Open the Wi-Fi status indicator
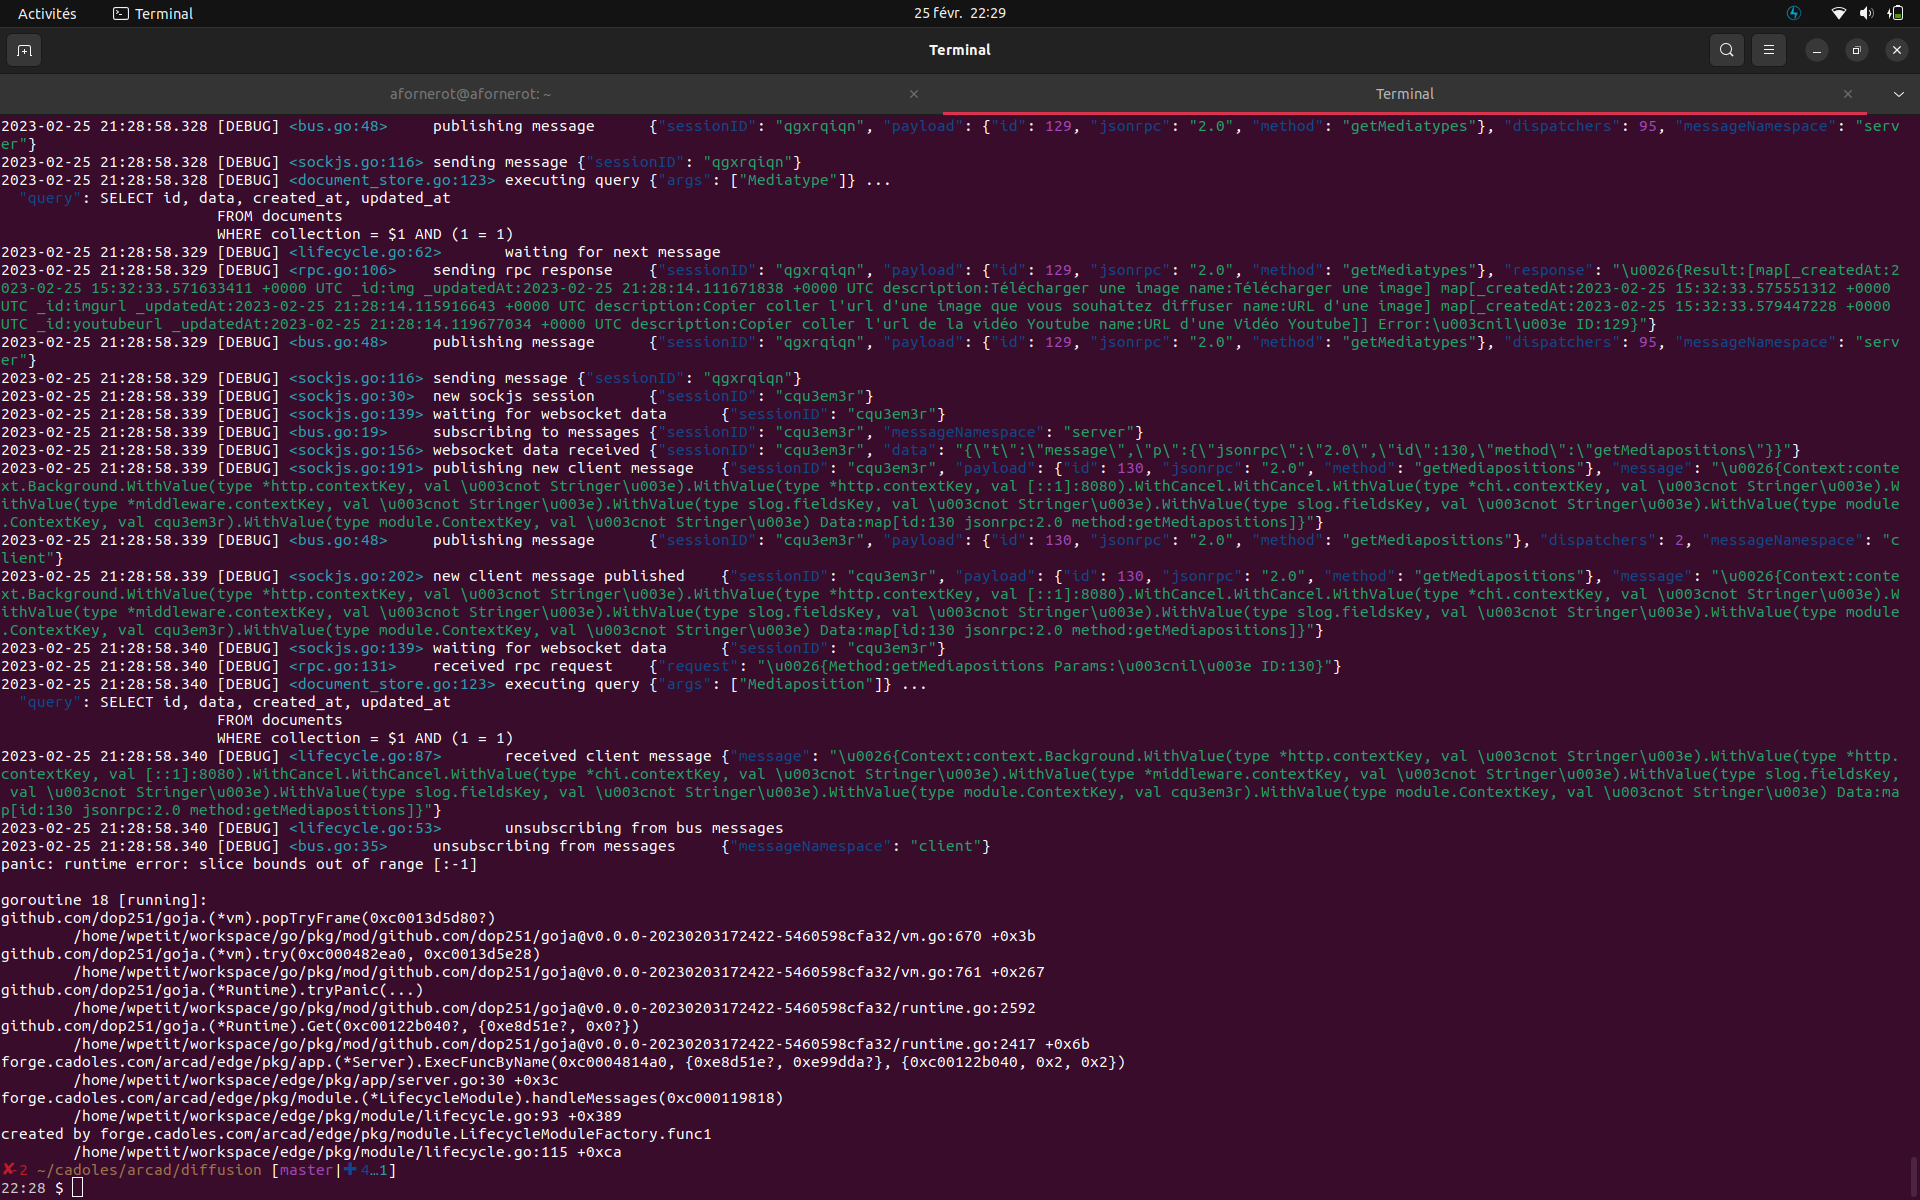 pos(1838,13)
